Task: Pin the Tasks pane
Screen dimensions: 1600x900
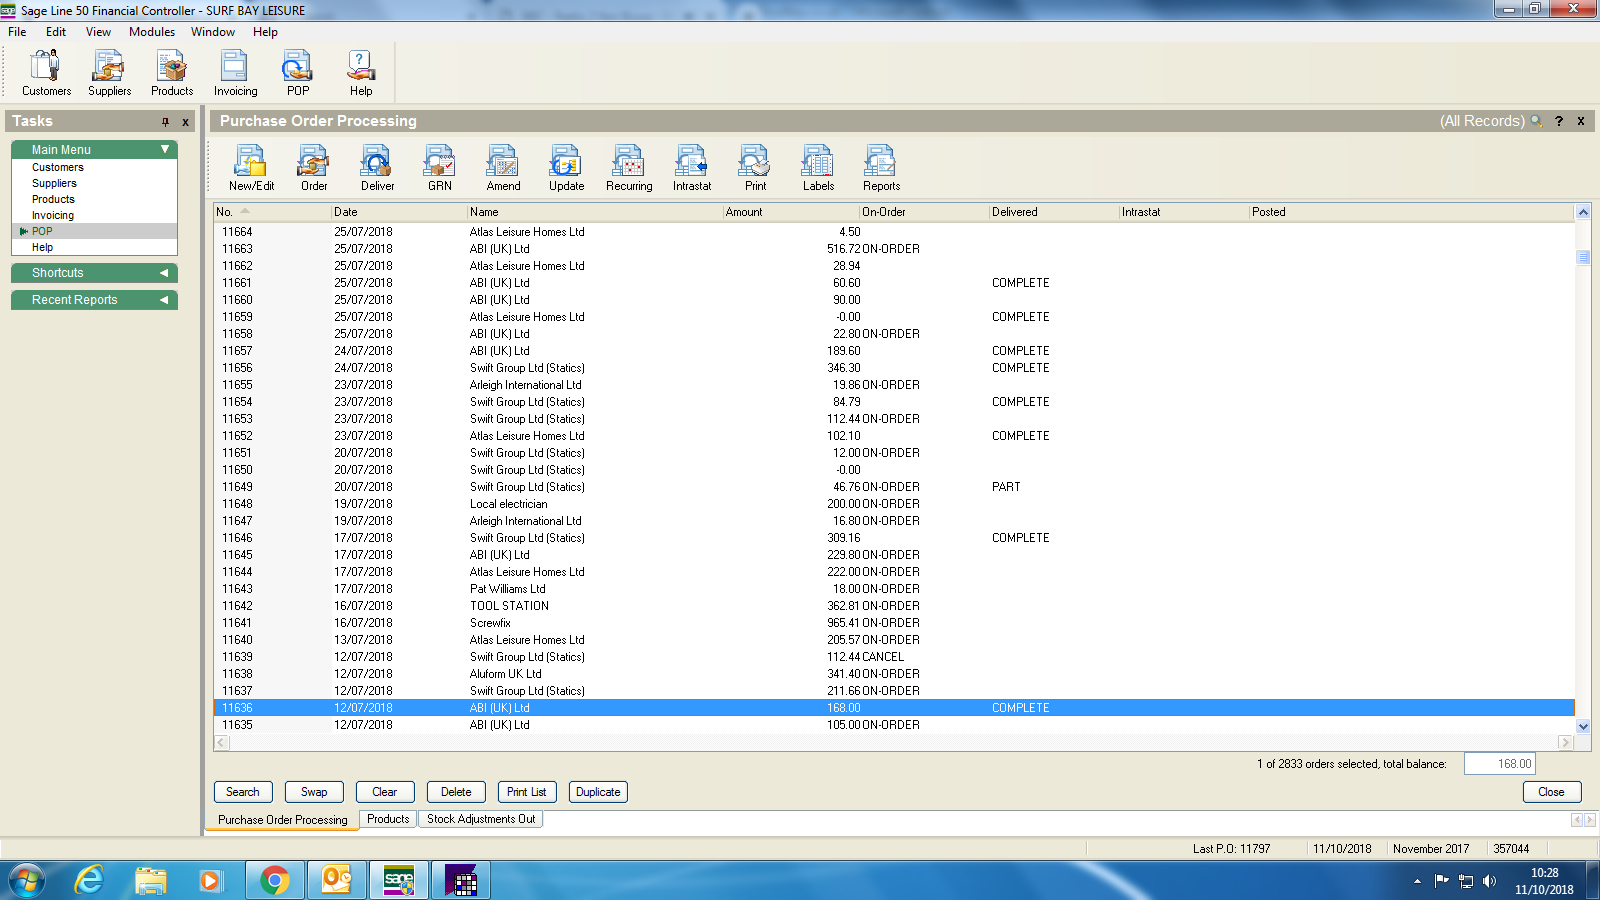Action: [165, 122]
